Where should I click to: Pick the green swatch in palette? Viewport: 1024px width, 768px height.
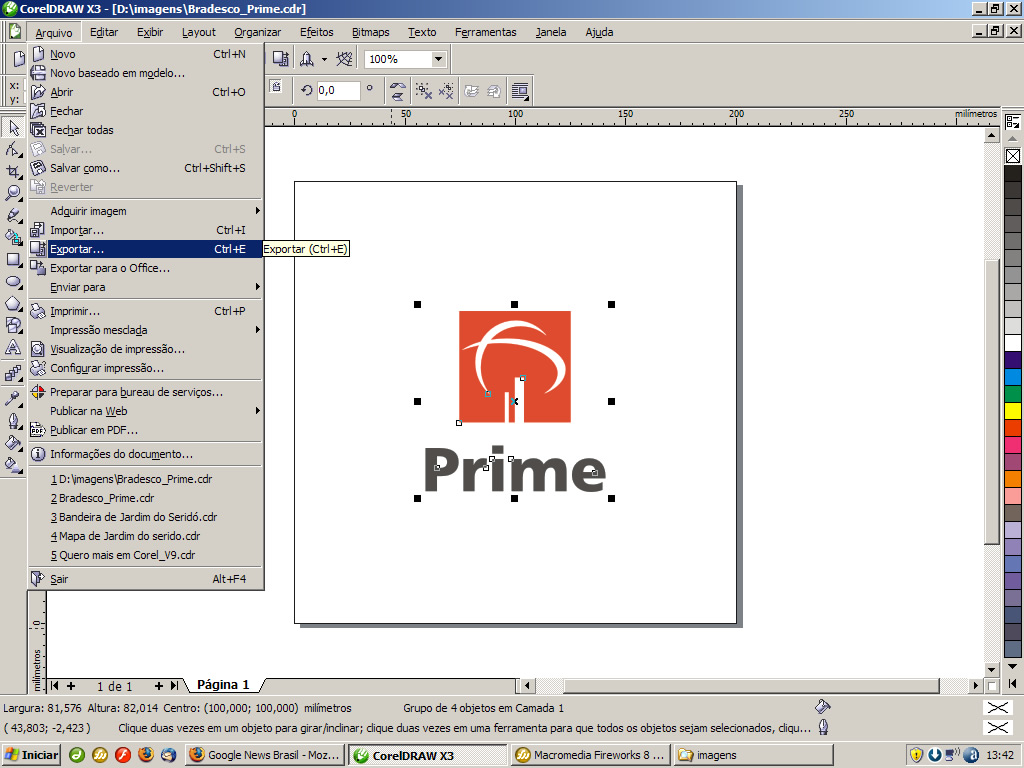tap(1013, 394)
